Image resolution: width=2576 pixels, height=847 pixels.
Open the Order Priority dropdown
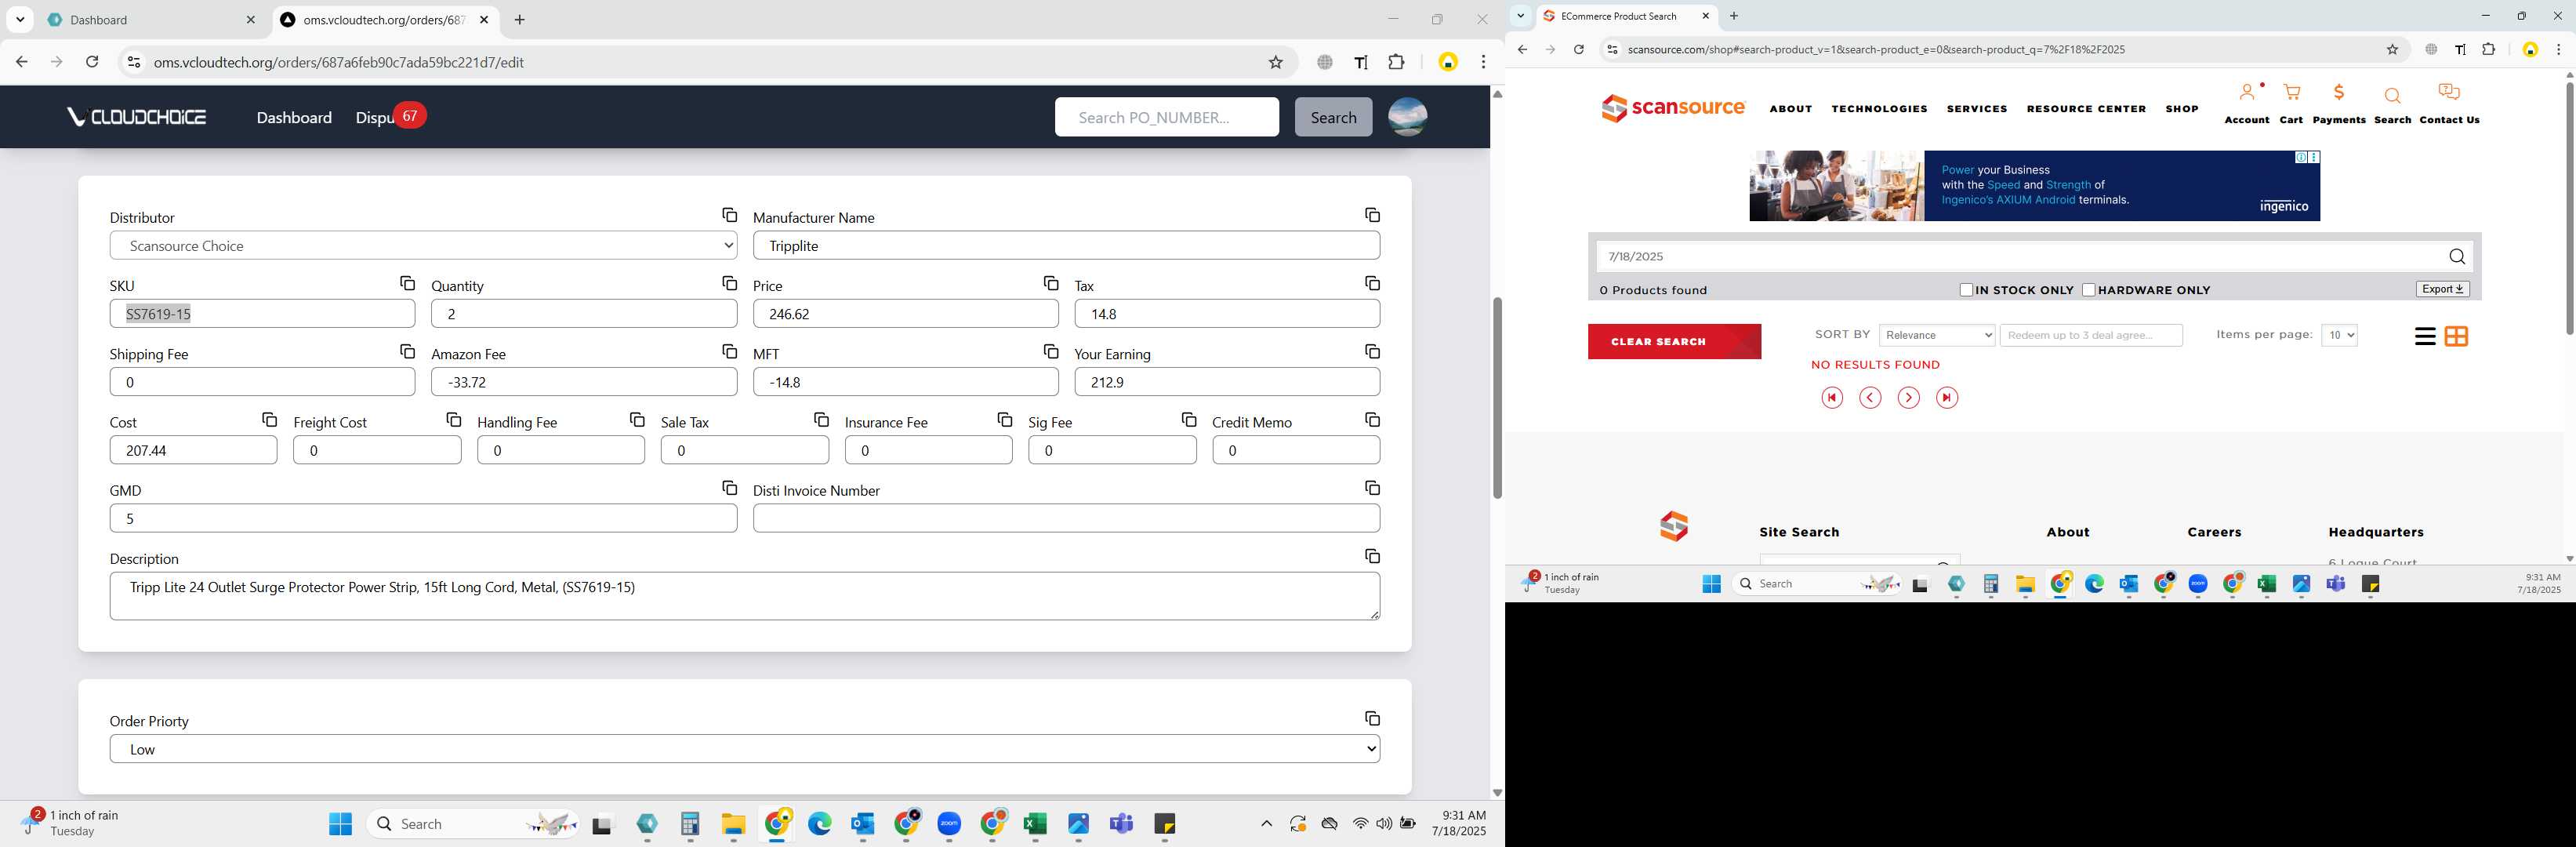pyautogui.click(x=744, y=749)
